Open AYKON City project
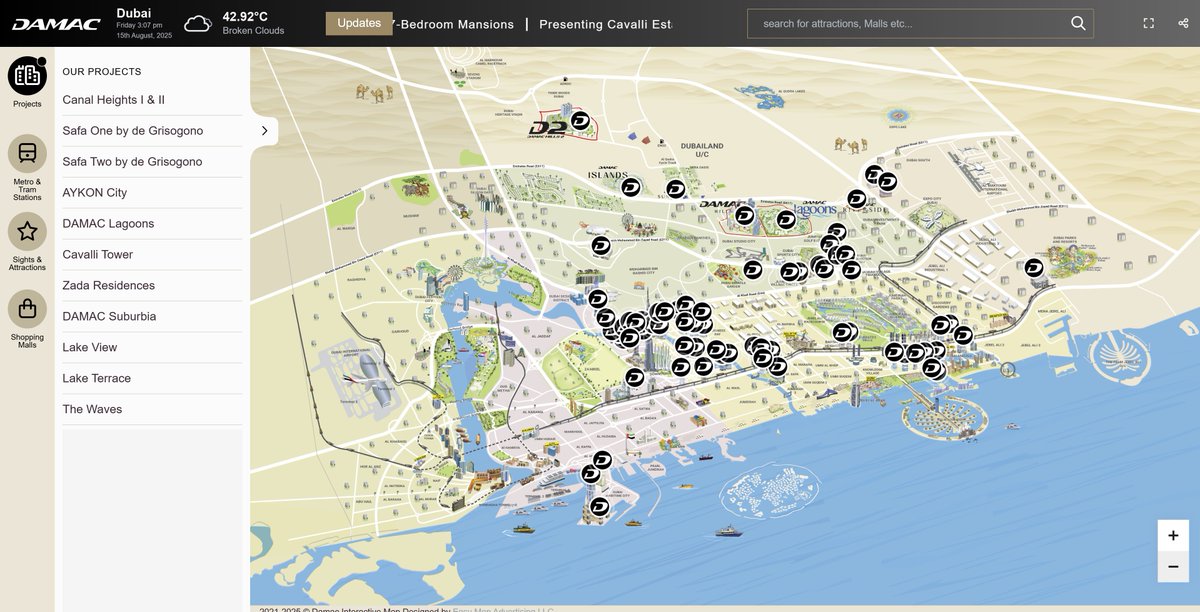The image size is (1200, 612). 153,193
